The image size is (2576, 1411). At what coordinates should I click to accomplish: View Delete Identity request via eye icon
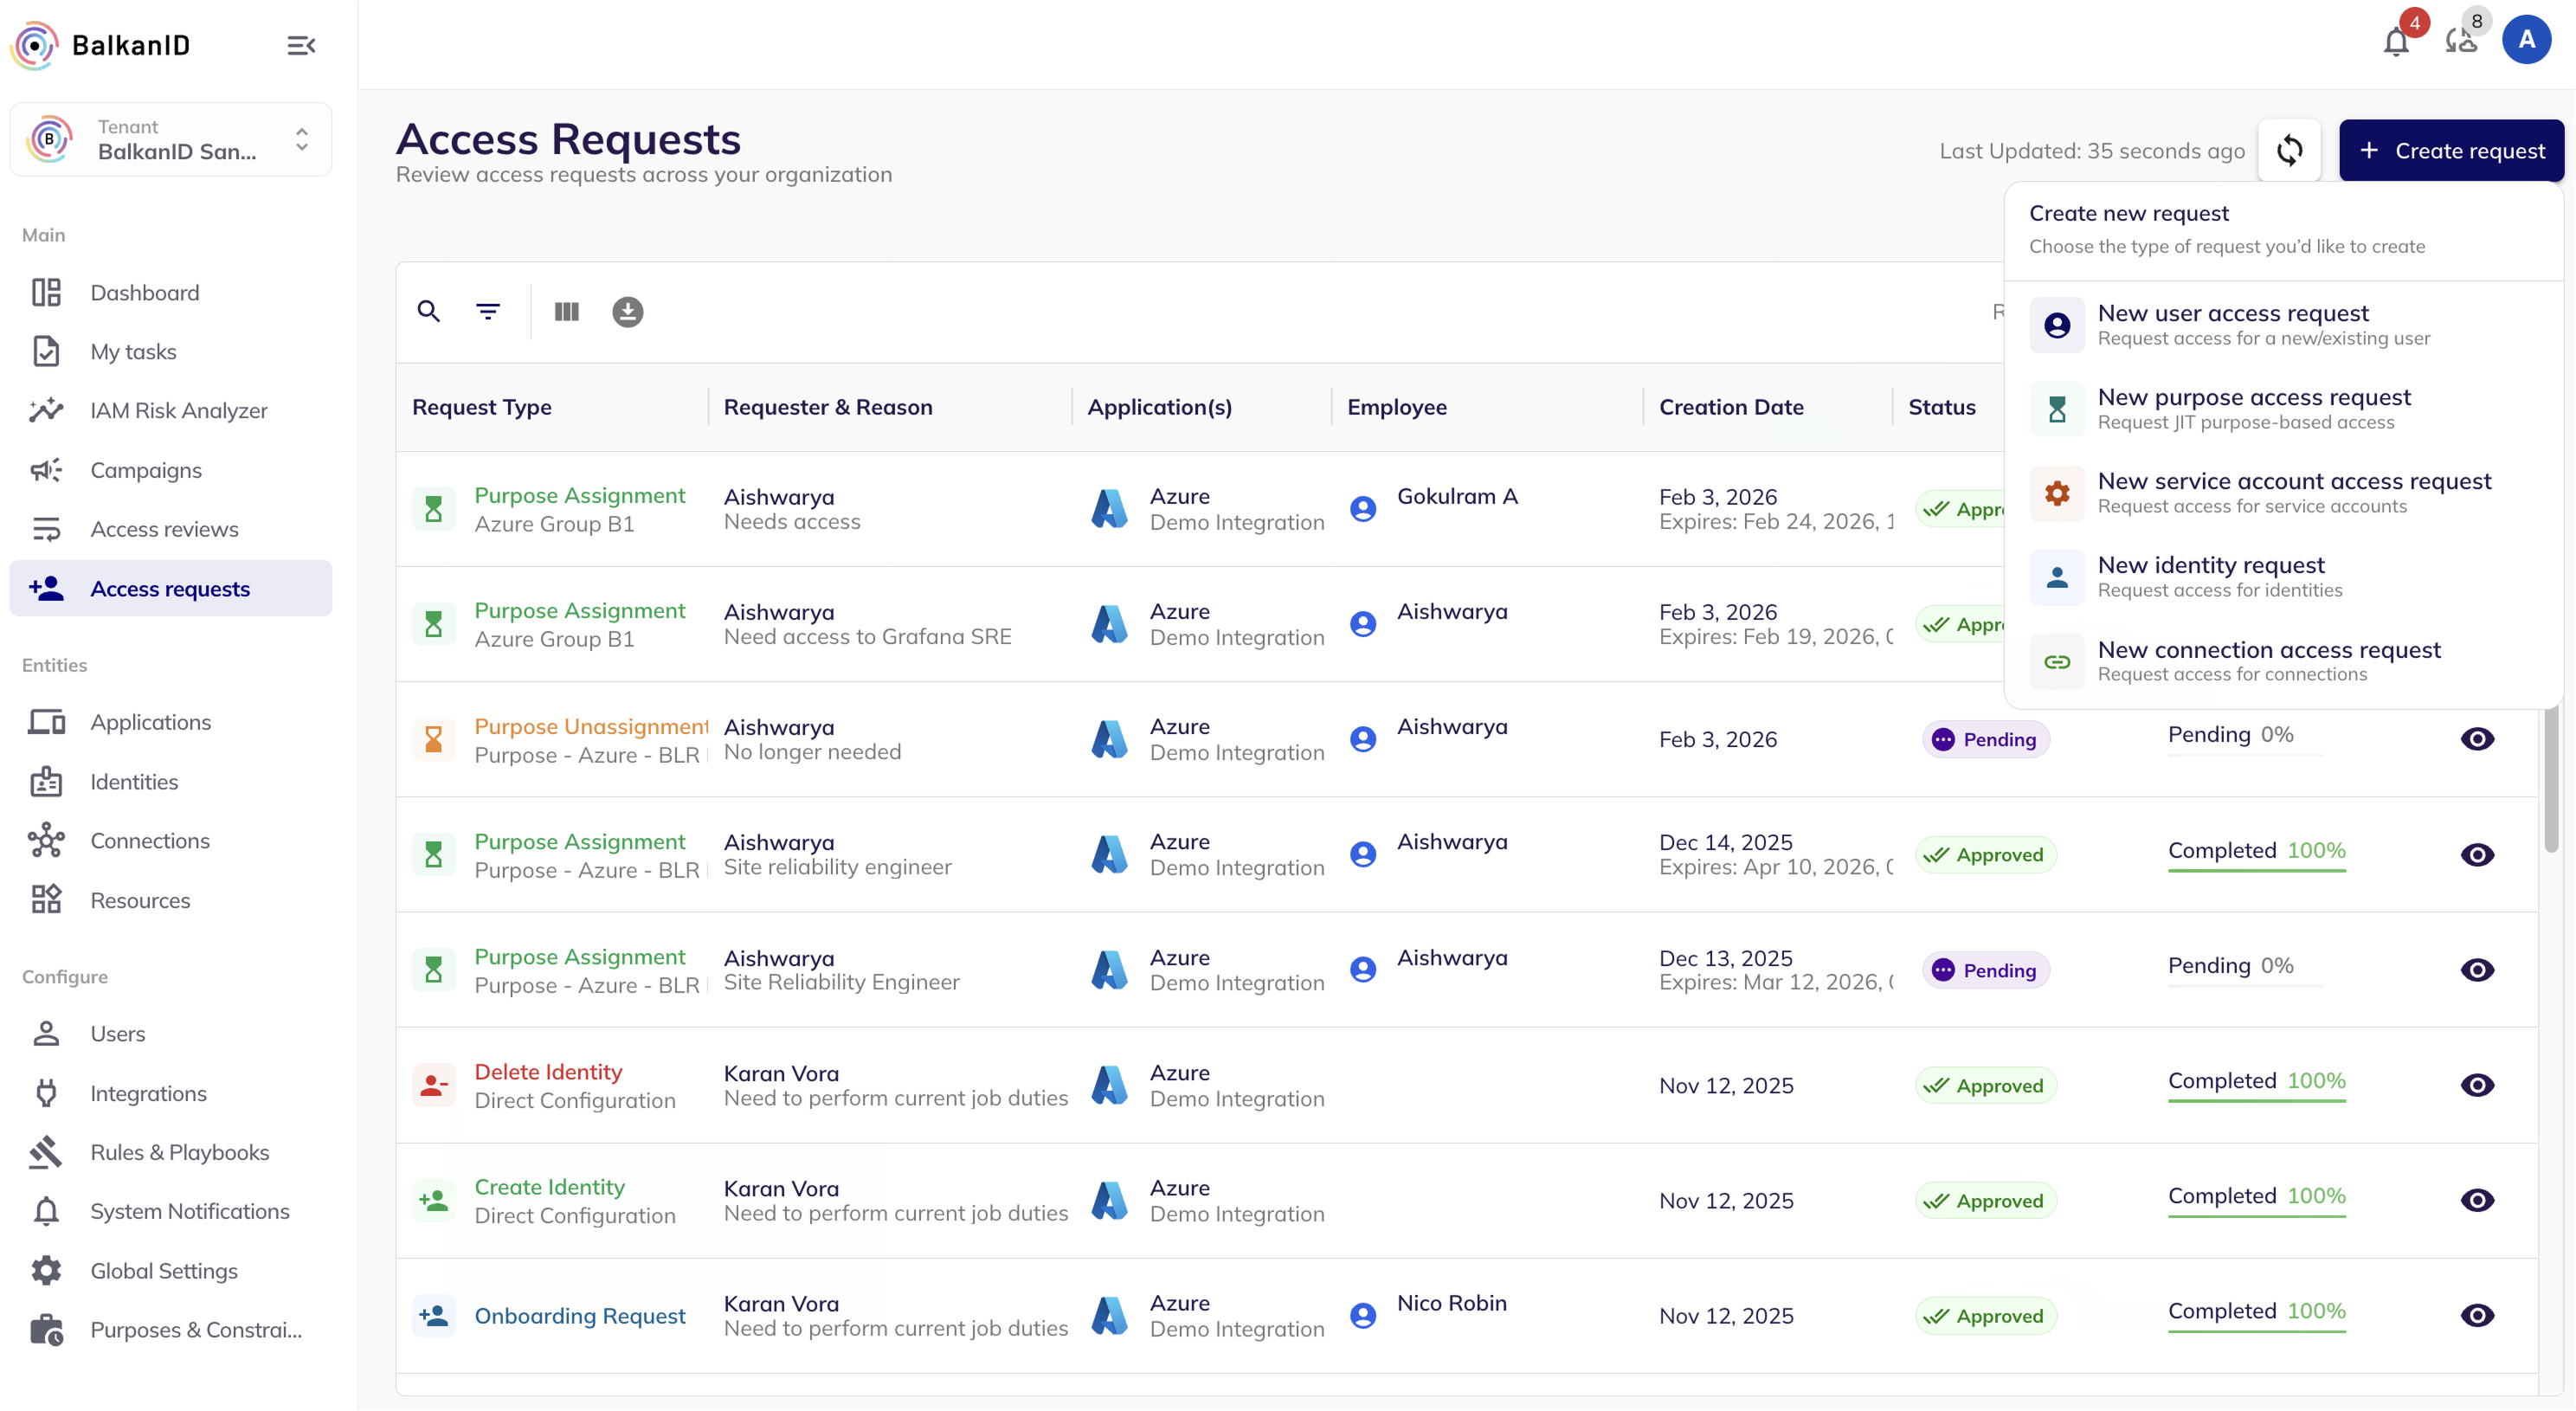click(x=2477, y=1085)
